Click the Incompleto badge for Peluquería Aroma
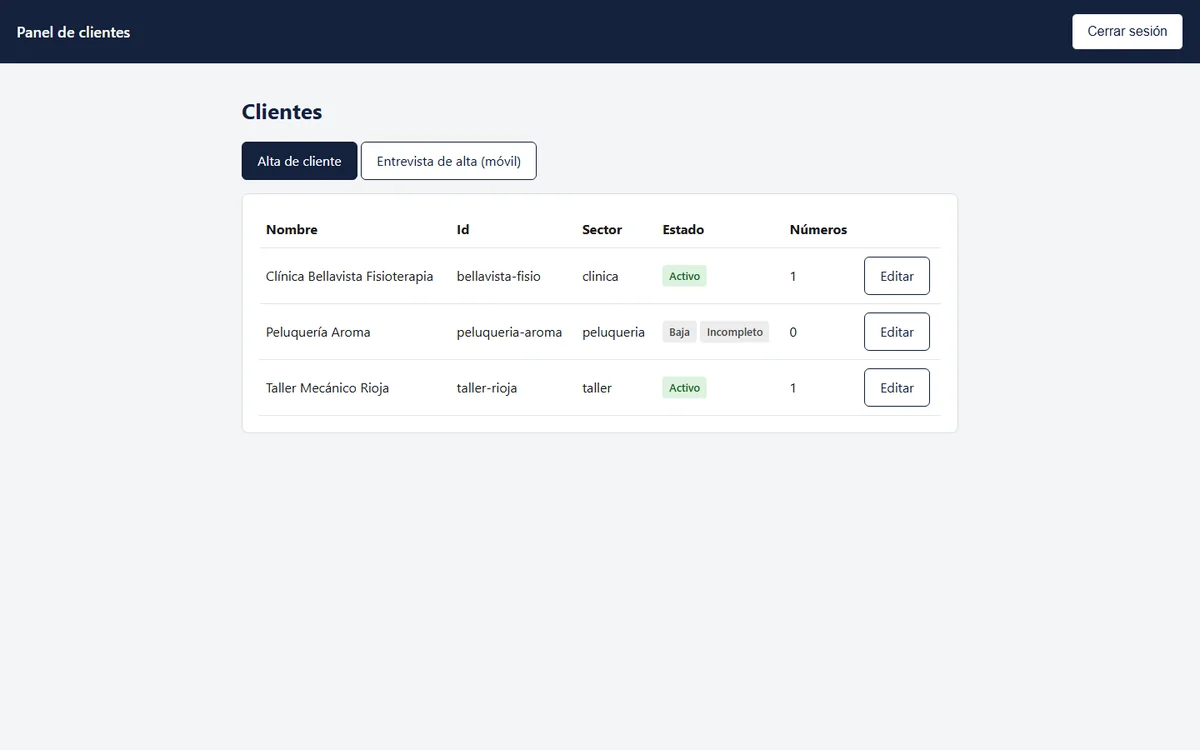1200x750 pixels. coord(735,332)
